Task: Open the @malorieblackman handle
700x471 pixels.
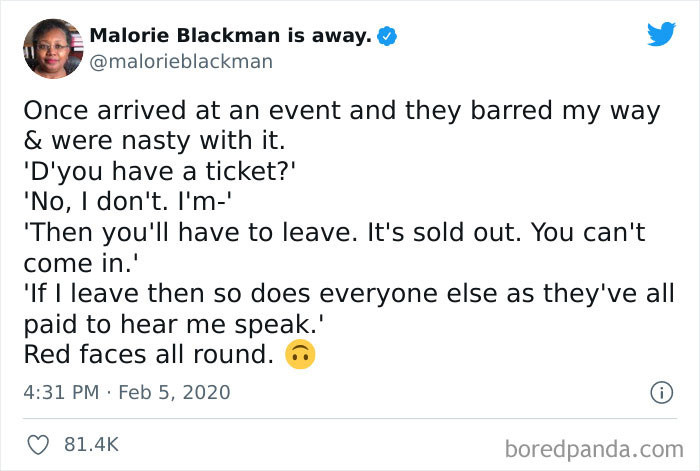Action: click(180, 61)
